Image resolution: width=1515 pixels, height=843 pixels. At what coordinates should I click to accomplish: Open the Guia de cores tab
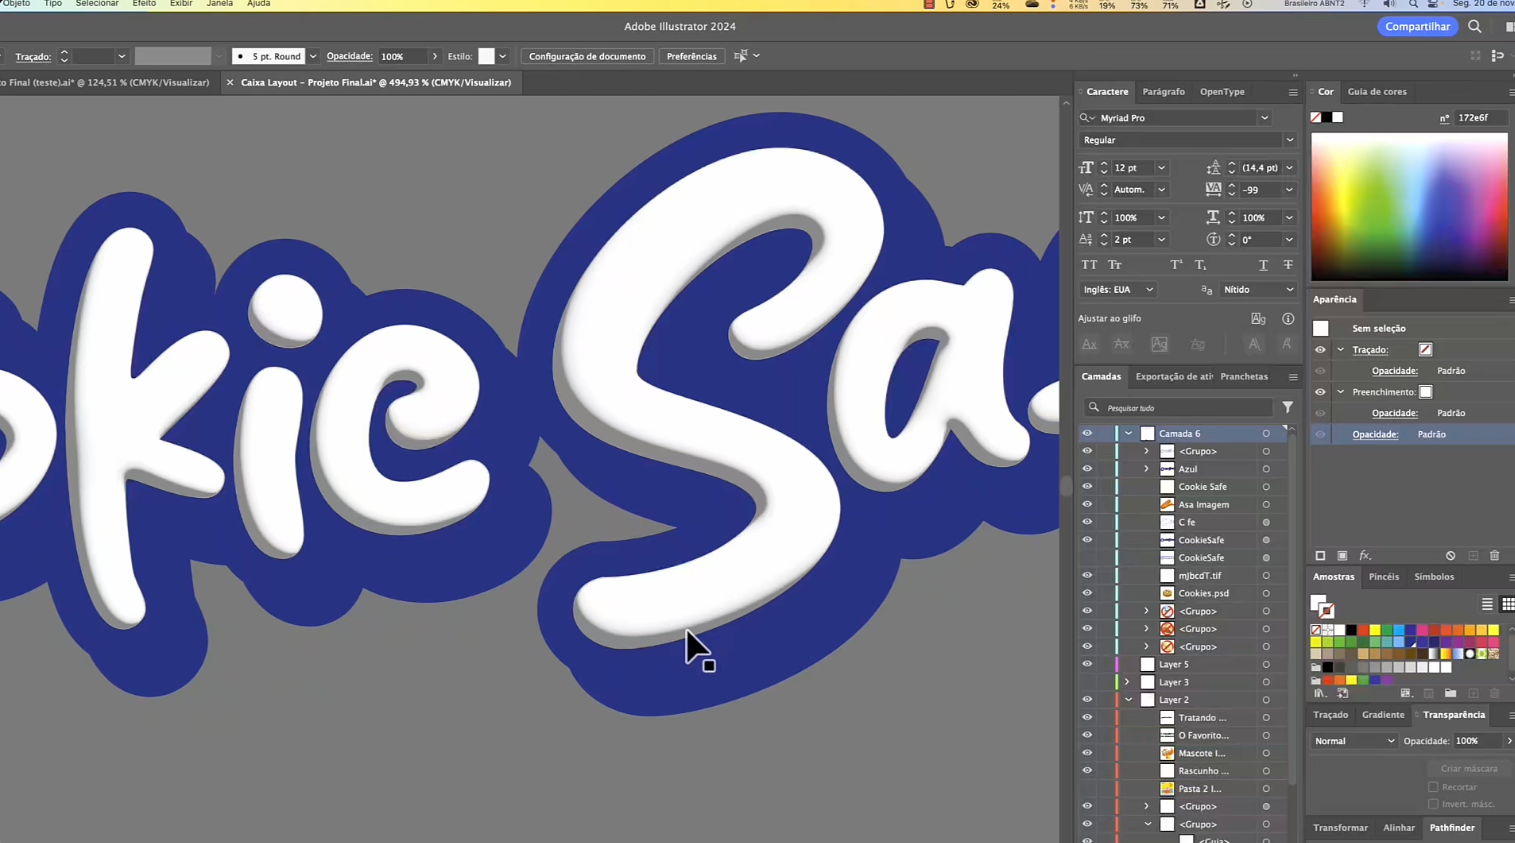pyautogui.click(x=1377, y=92)
